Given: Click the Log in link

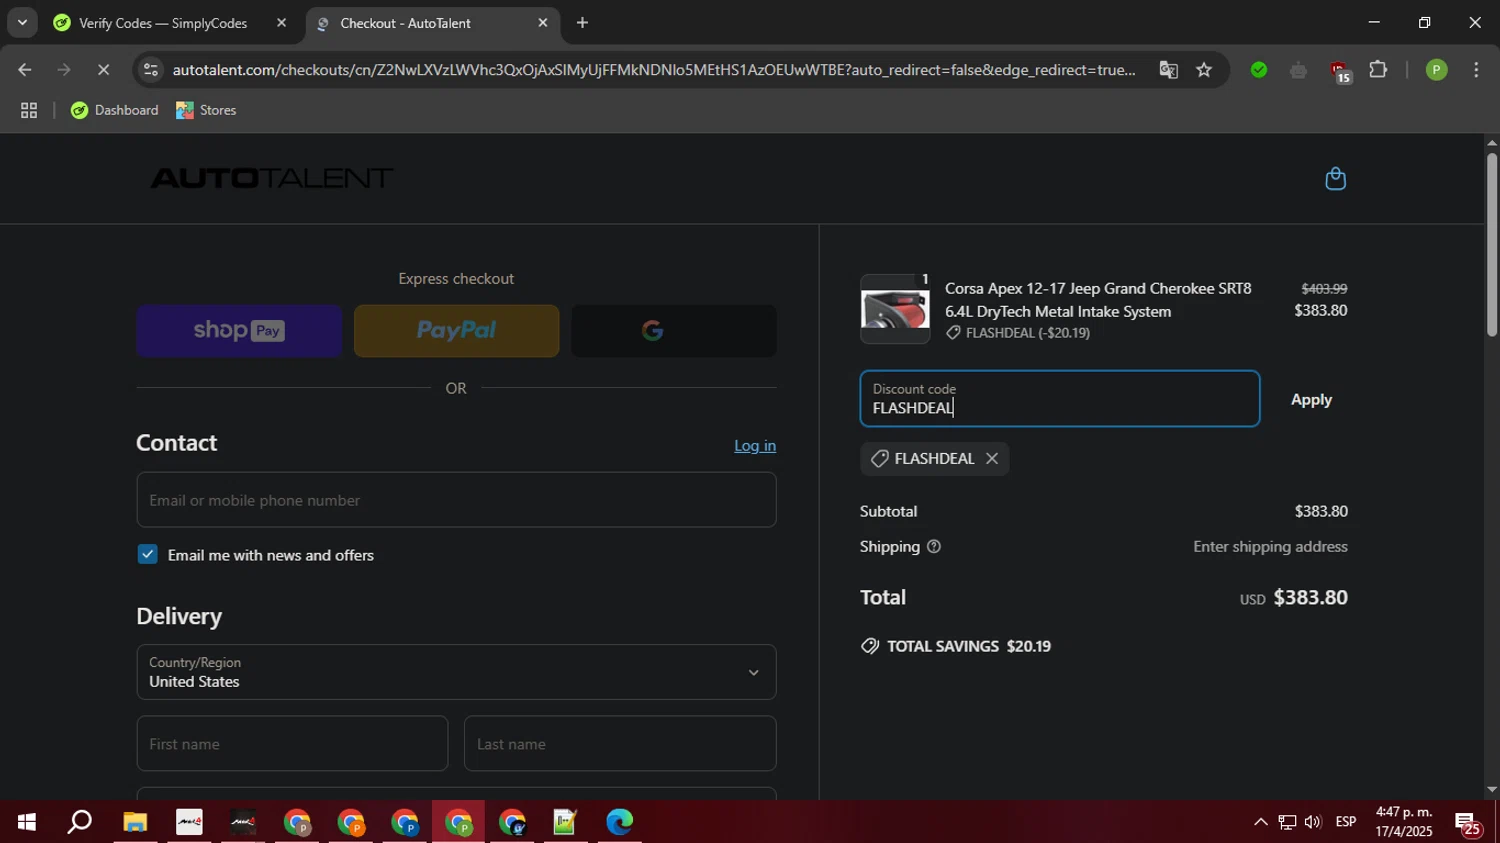Looking at the screenshot, I should (755, 446).
